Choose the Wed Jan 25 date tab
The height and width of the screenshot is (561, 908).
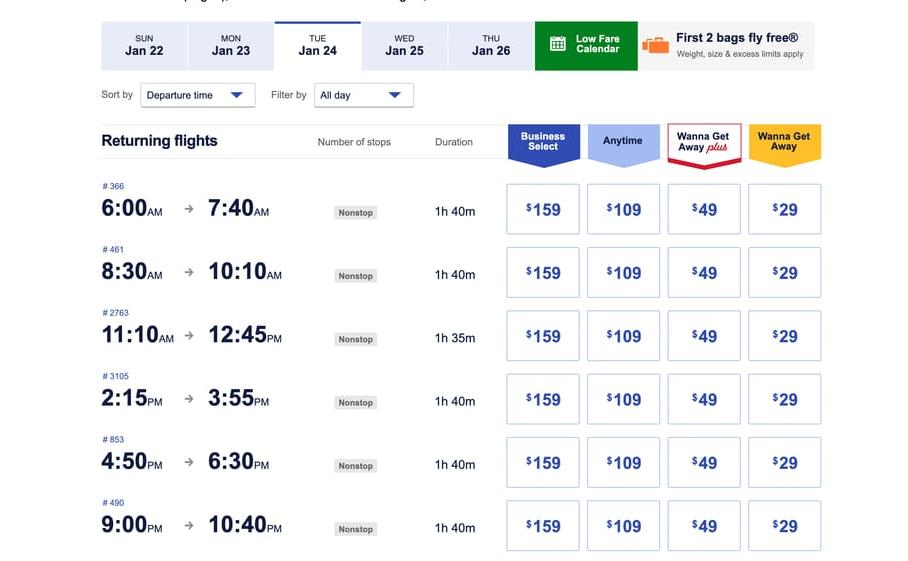(404, 46)
